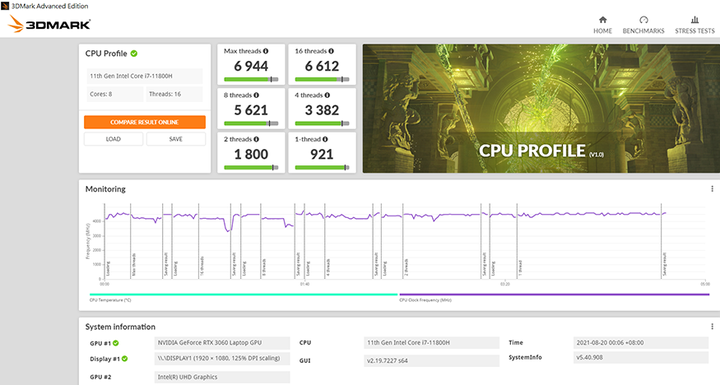Screen dimensions: 720x385
Task: Click the Cores: 8 field
Action: pos(115,94)
